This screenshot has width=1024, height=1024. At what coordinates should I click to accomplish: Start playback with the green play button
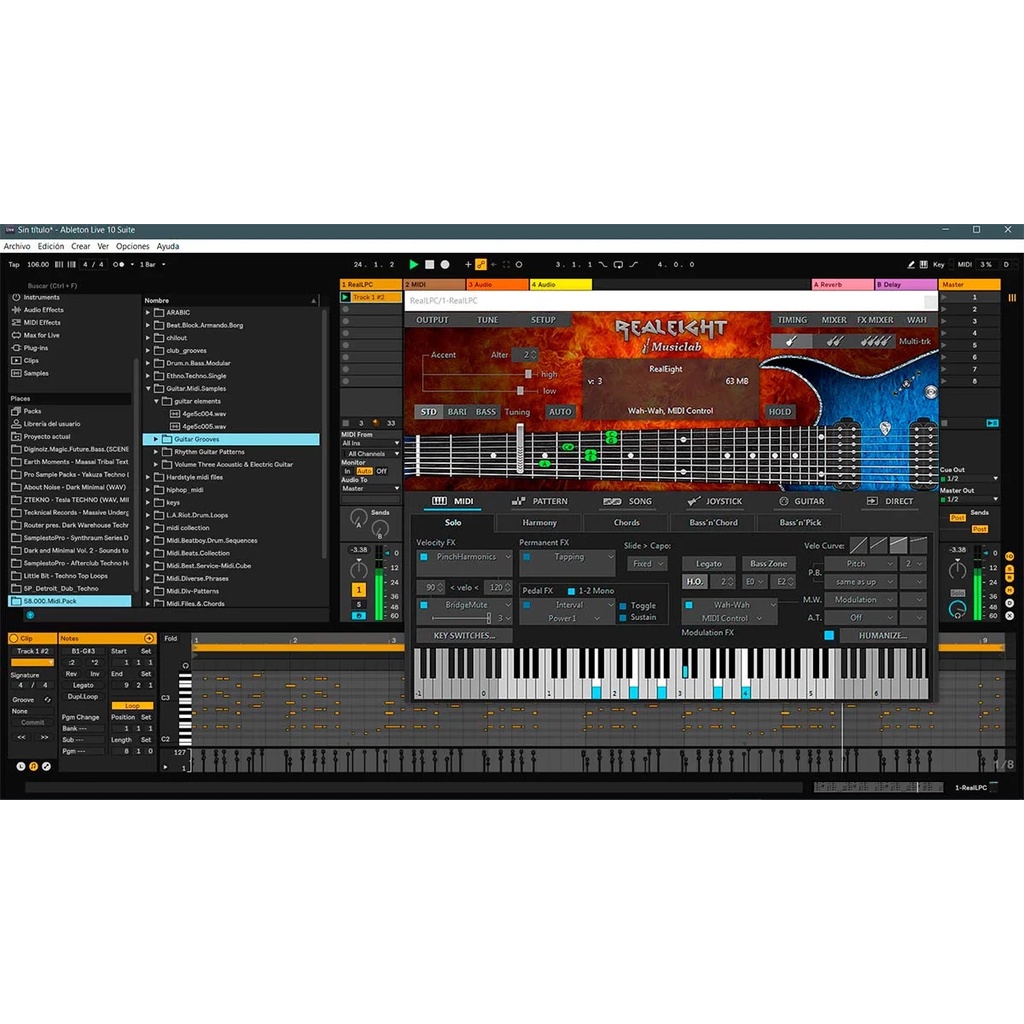coord(413,264)
